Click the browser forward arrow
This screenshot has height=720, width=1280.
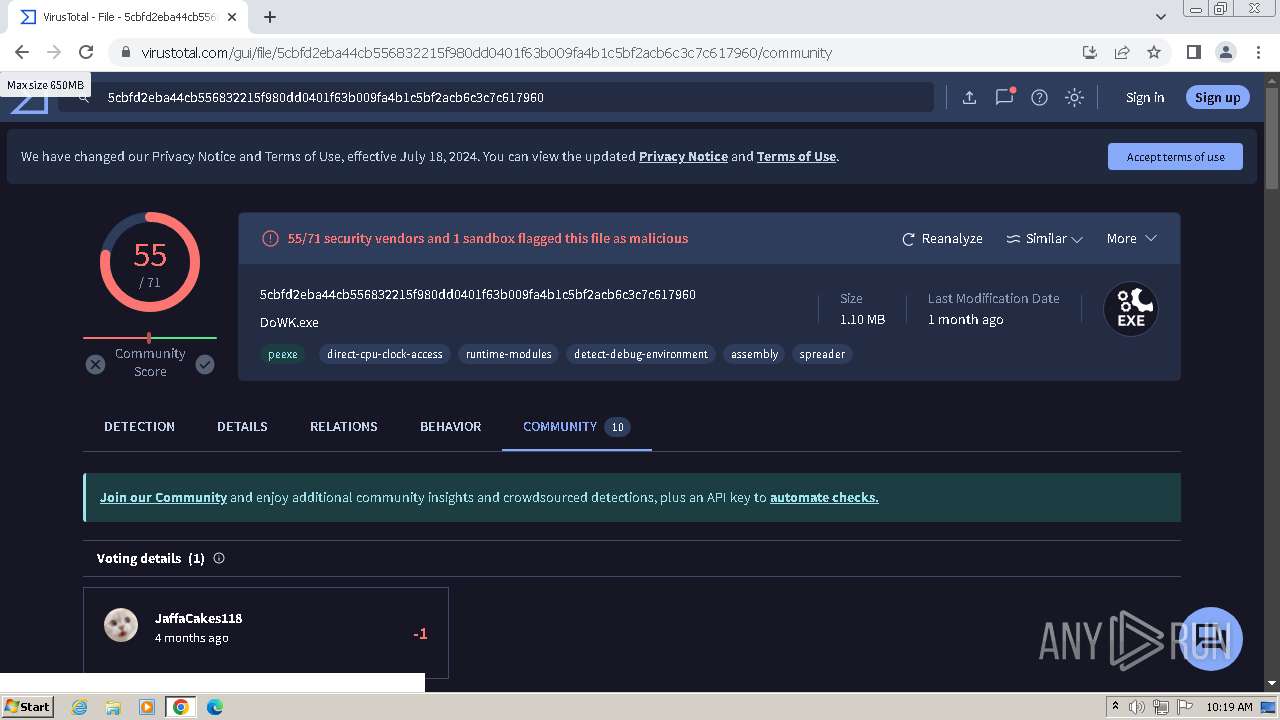(x=54, y=52)
